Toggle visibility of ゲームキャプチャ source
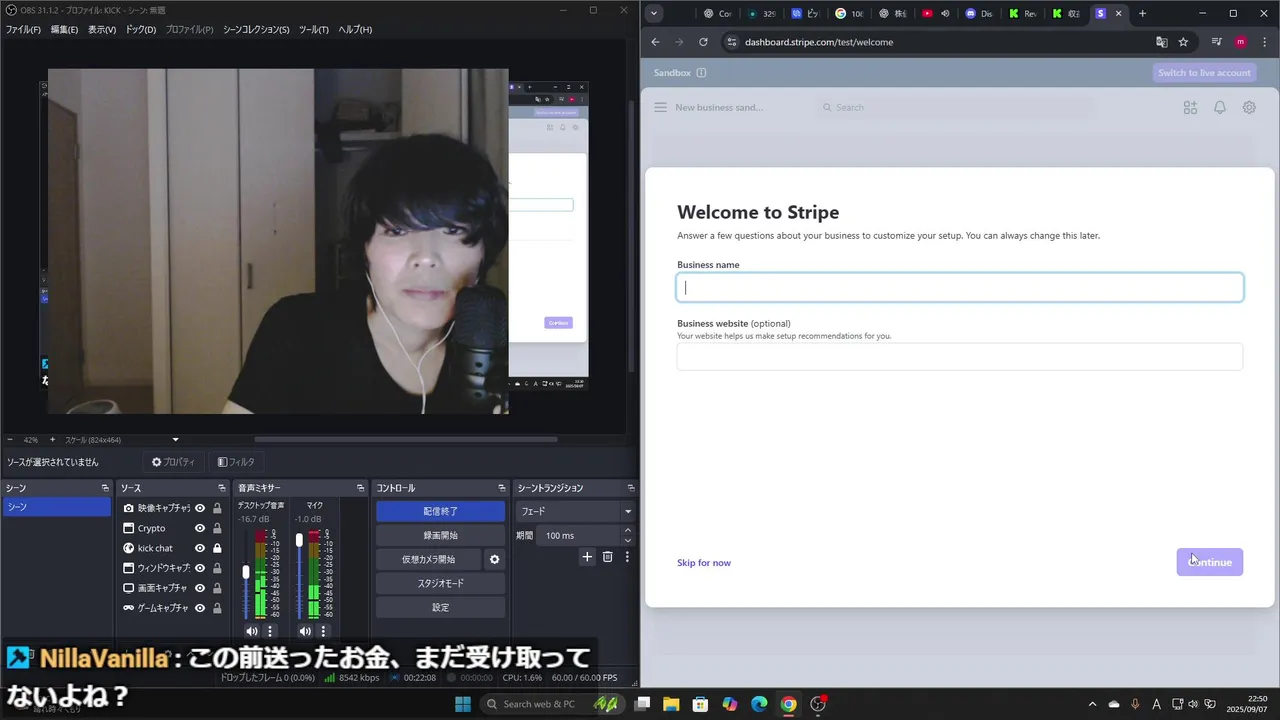The width and height of the screenshot is (1280, 720). (x=200, y=608)
